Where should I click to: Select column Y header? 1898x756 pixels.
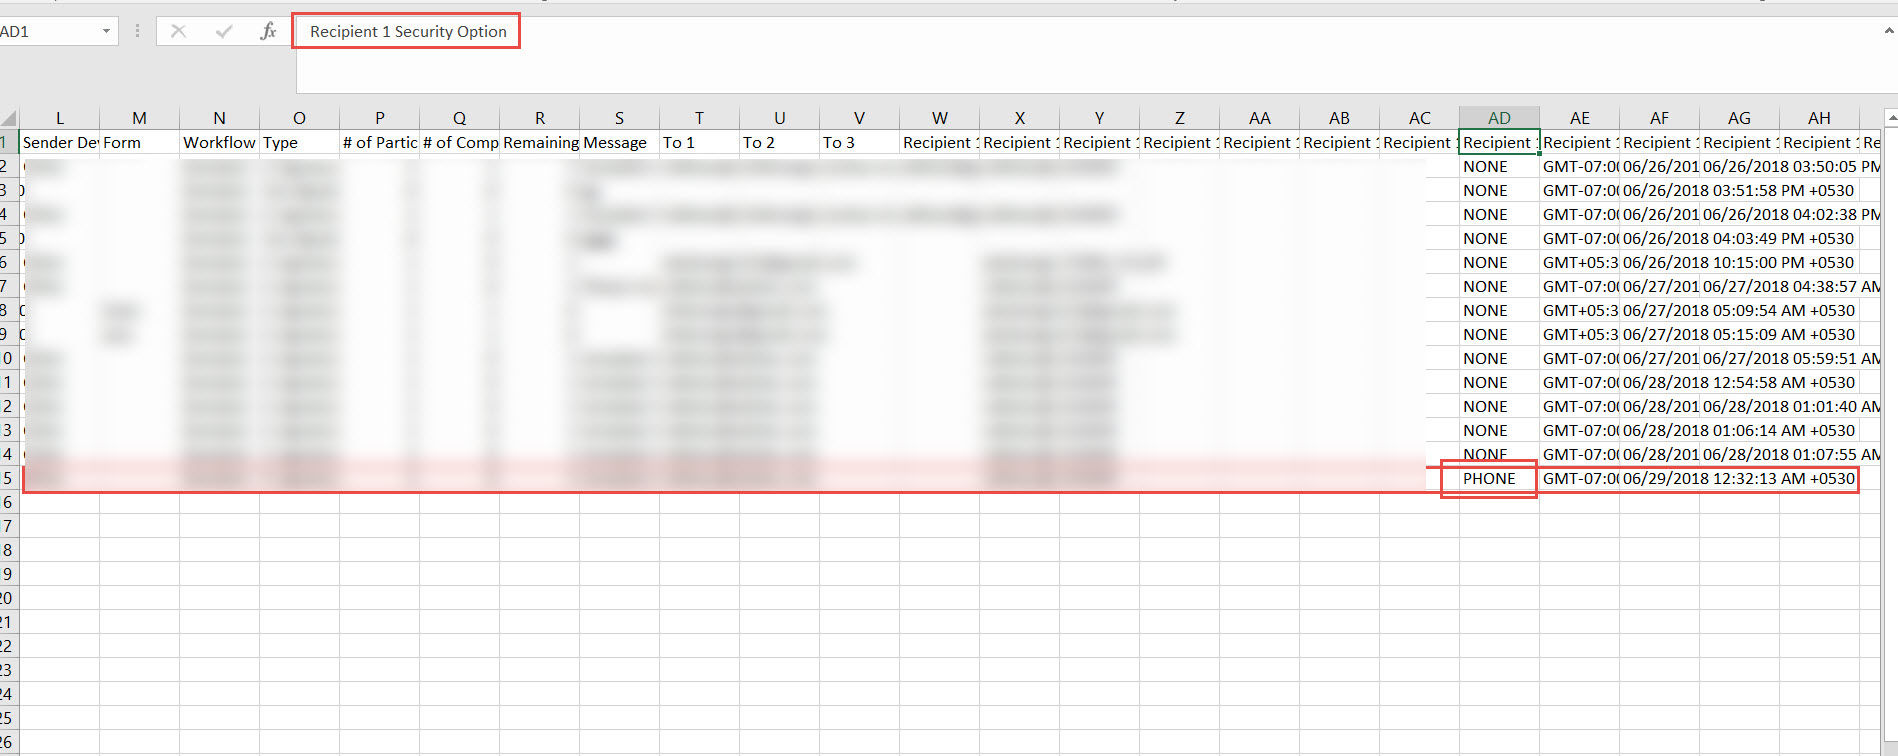pos(1099,118)
